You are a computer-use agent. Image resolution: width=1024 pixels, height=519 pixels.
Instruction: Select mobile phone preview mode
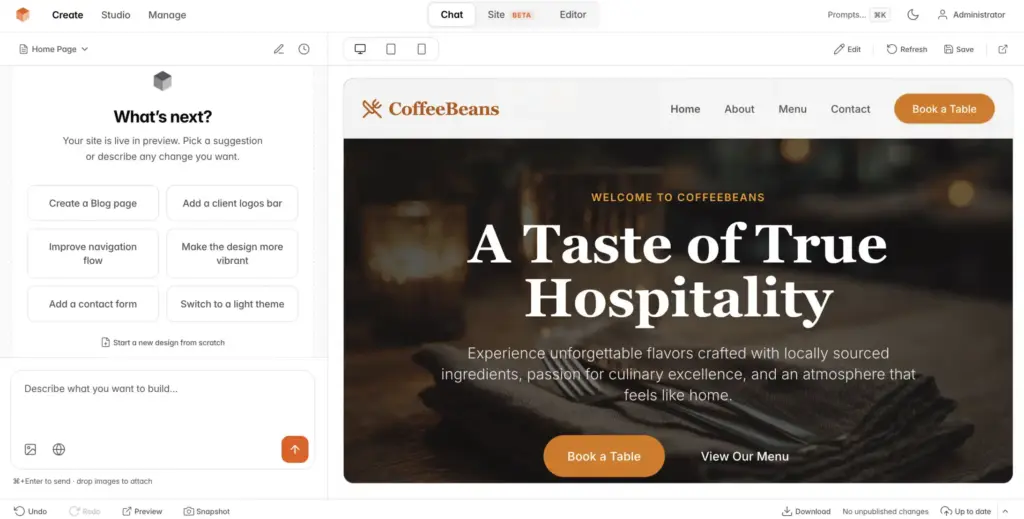[421, 49]
